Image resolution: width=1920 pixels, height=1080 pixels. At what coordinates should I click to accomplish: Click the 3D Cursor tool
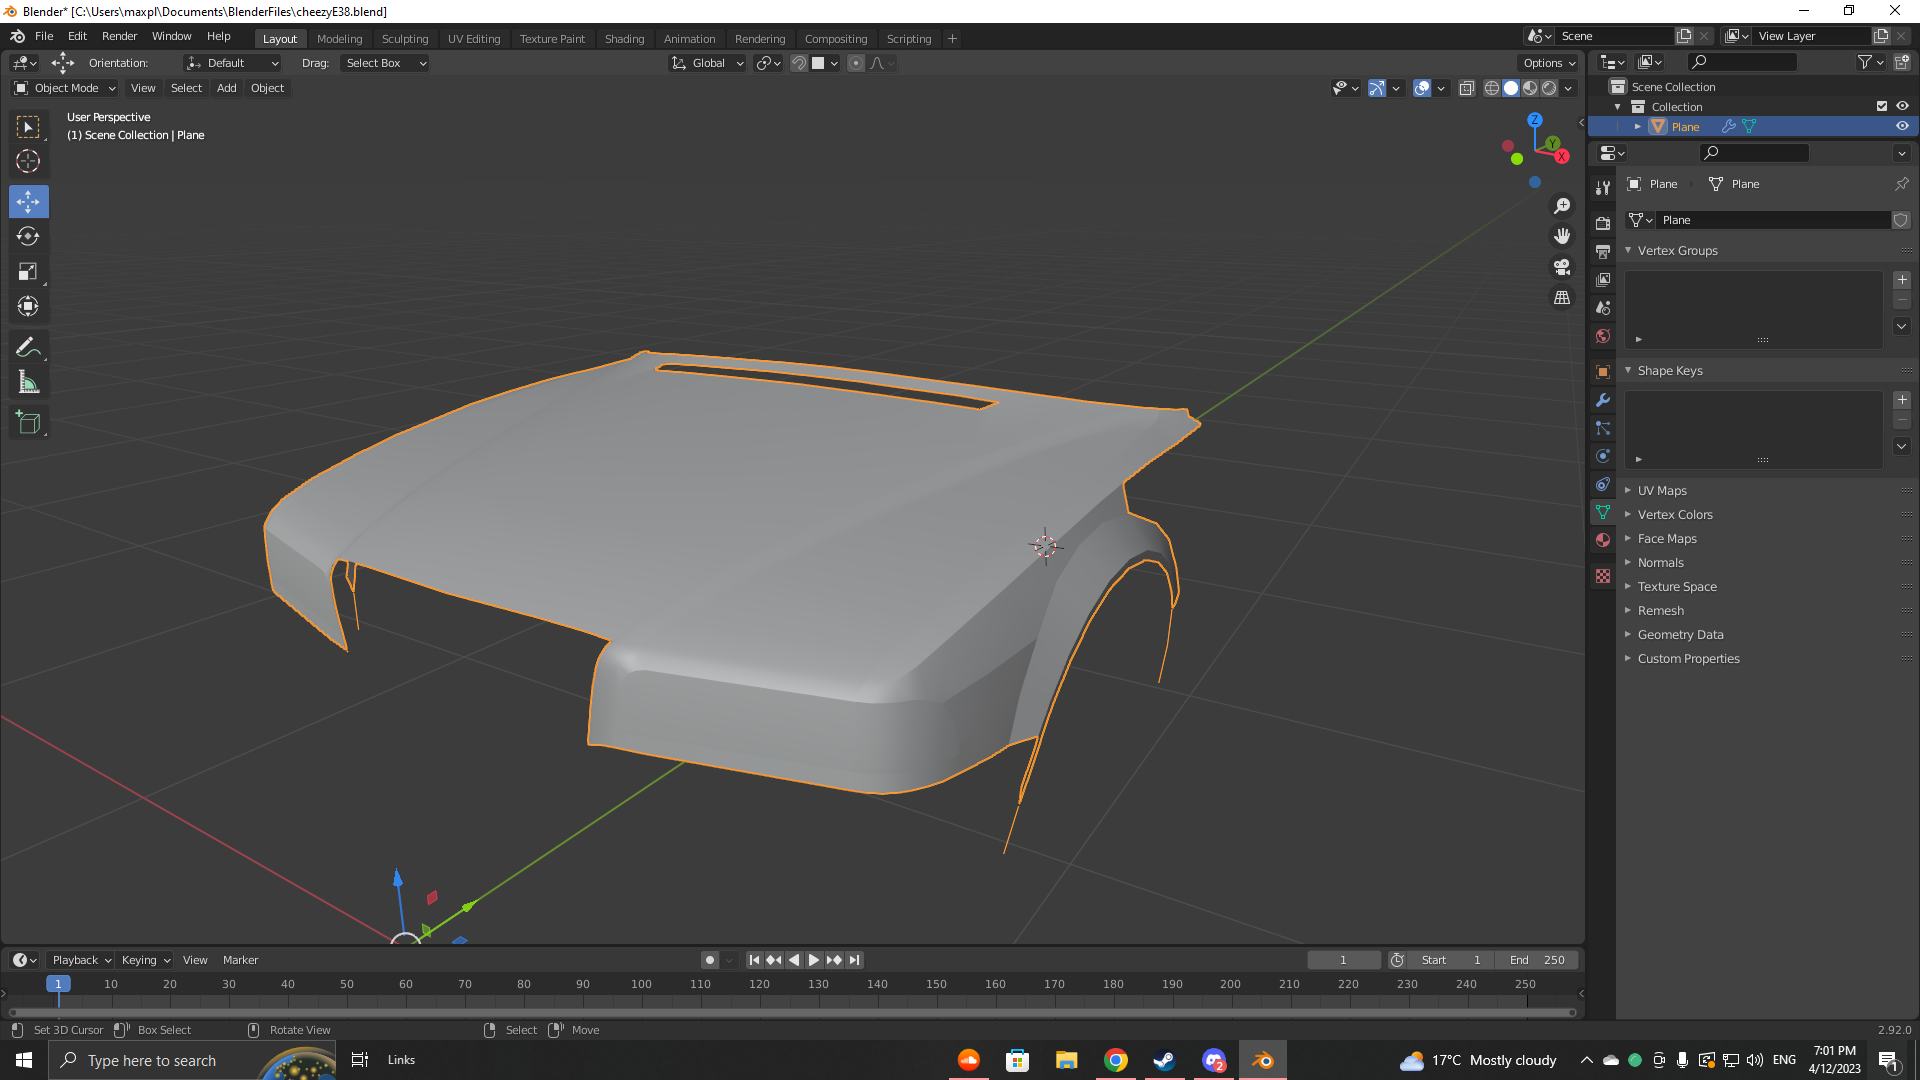point(28,161)
